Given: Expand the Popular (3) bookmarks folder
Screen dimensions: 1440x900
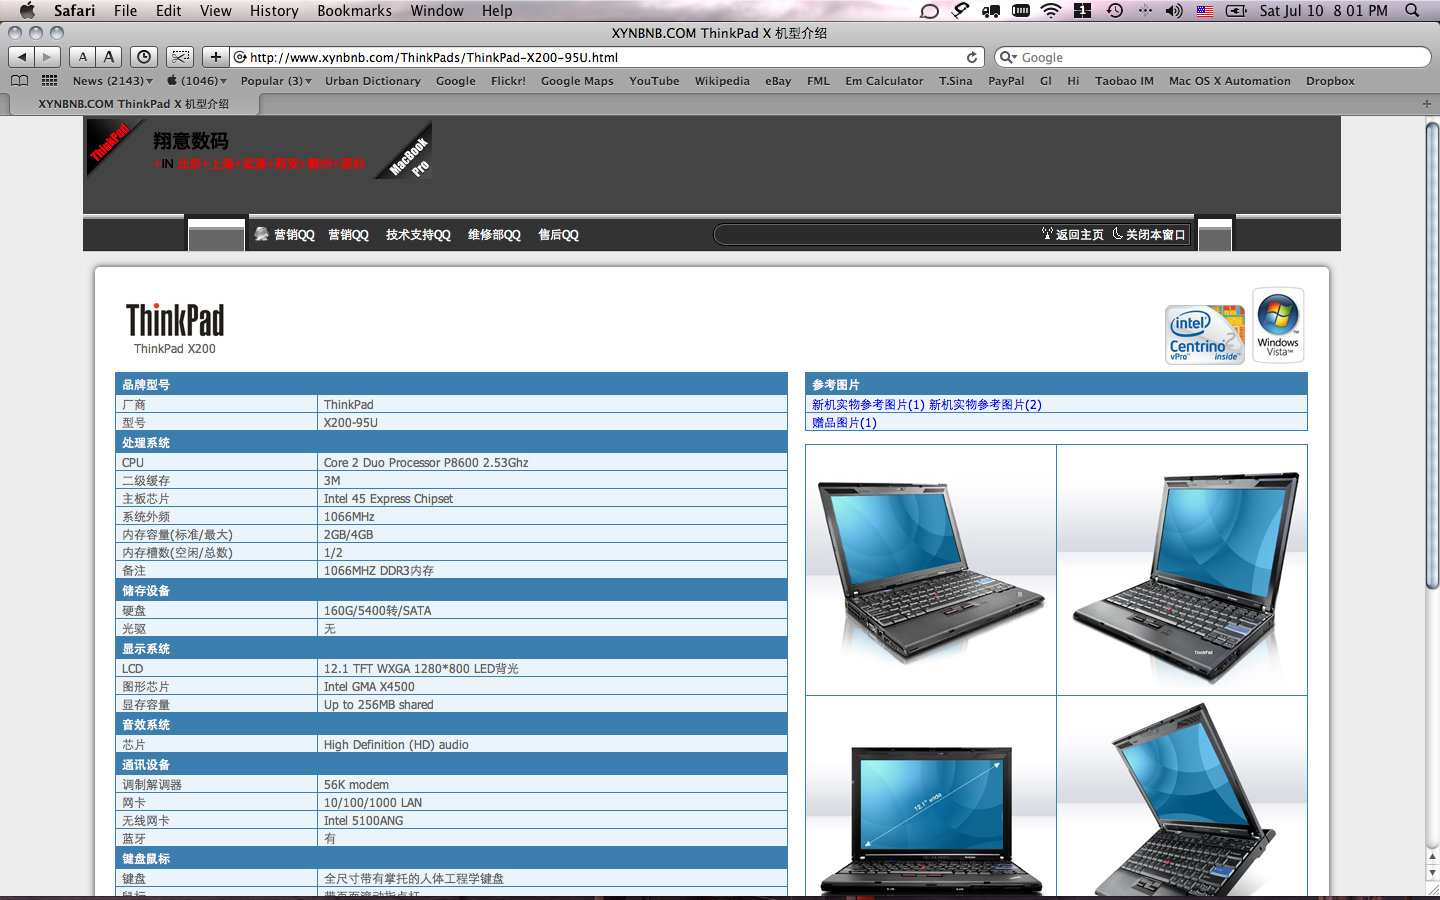Looking at the screenshot, I should [x=276, y=81].
